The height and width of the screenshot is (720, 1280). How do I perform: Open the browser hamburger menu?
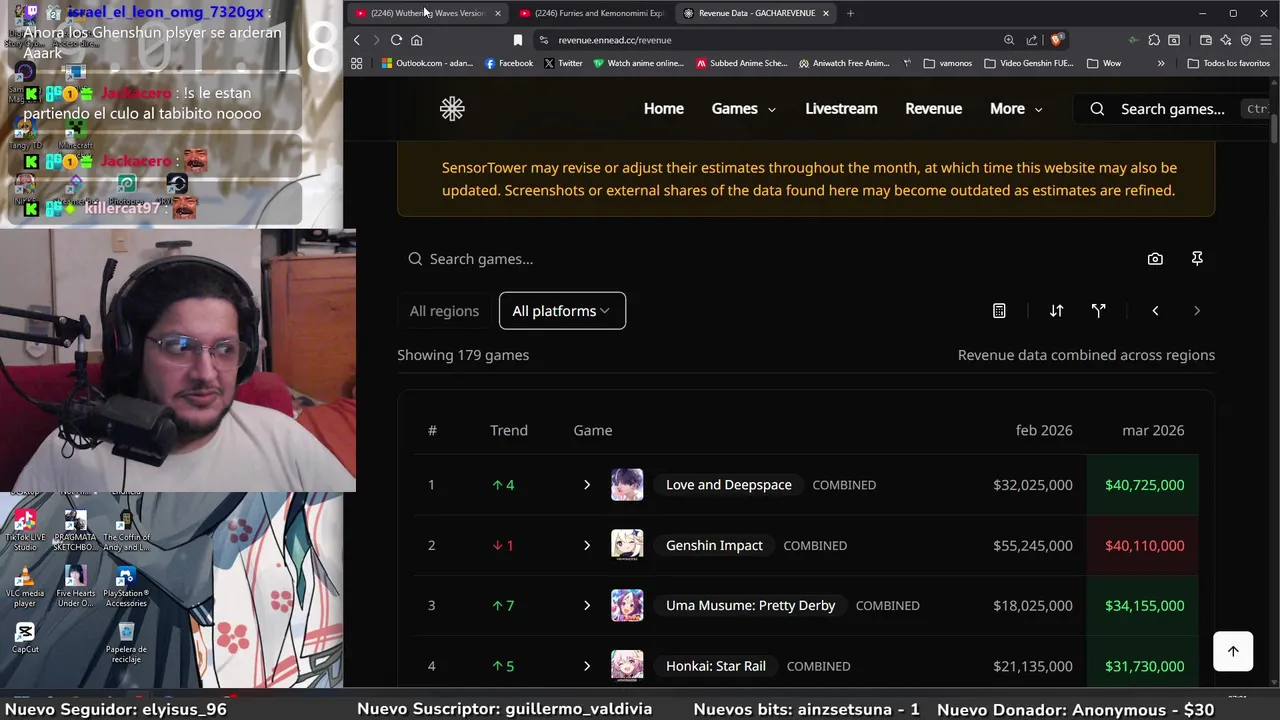1266,40
